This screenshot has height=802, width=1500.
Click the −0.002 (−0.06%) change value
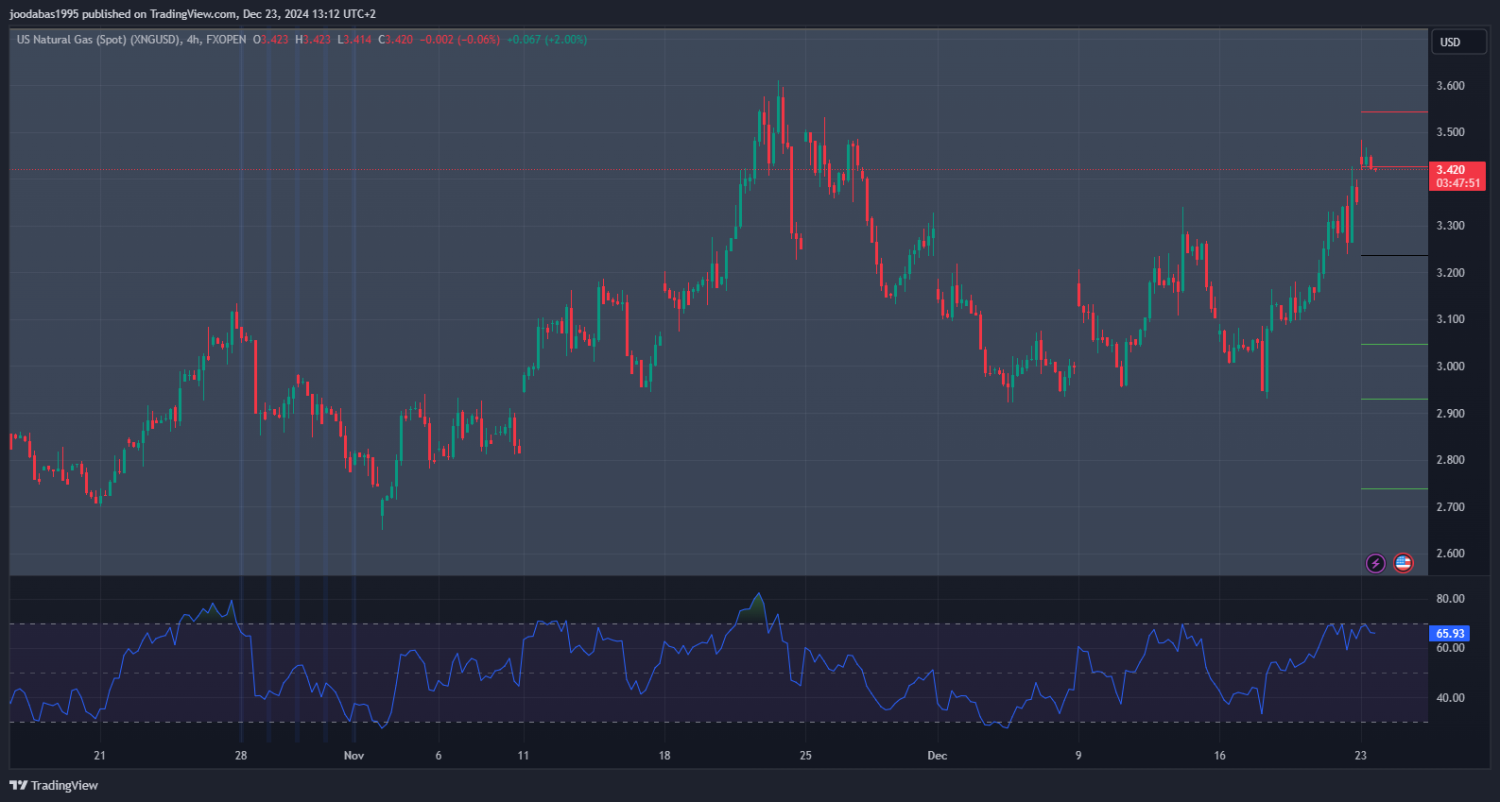pyautogui.click(x=460, y=40)
